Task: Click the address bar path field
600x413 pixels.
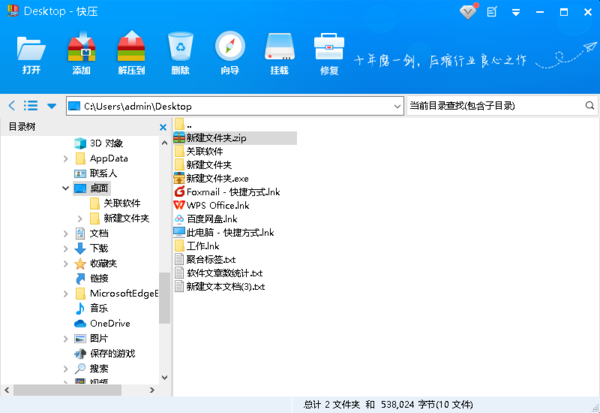Action: pos(235,106)
